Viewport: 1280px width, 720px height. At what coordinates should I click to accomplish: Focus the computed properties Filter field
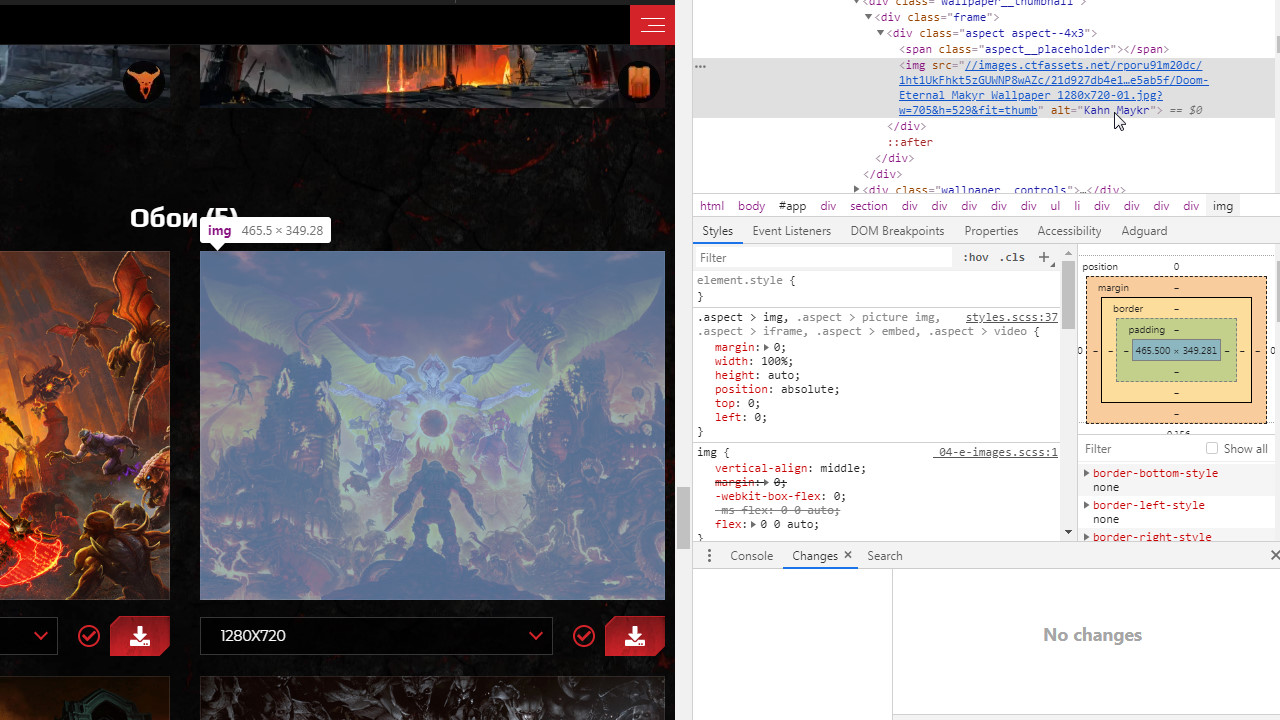pyautogui.click(x=1140, y=449)
